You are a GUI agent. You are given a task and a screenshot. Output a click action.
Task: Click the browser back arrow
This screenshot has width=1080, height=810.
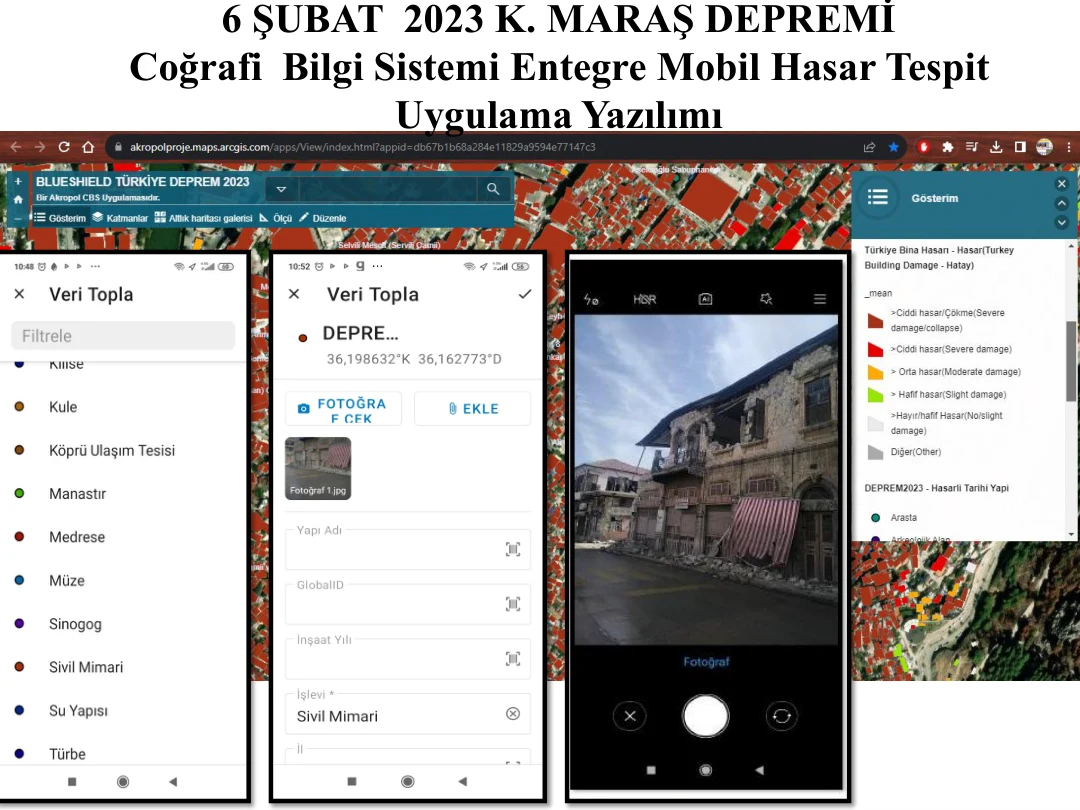(16, 147)
